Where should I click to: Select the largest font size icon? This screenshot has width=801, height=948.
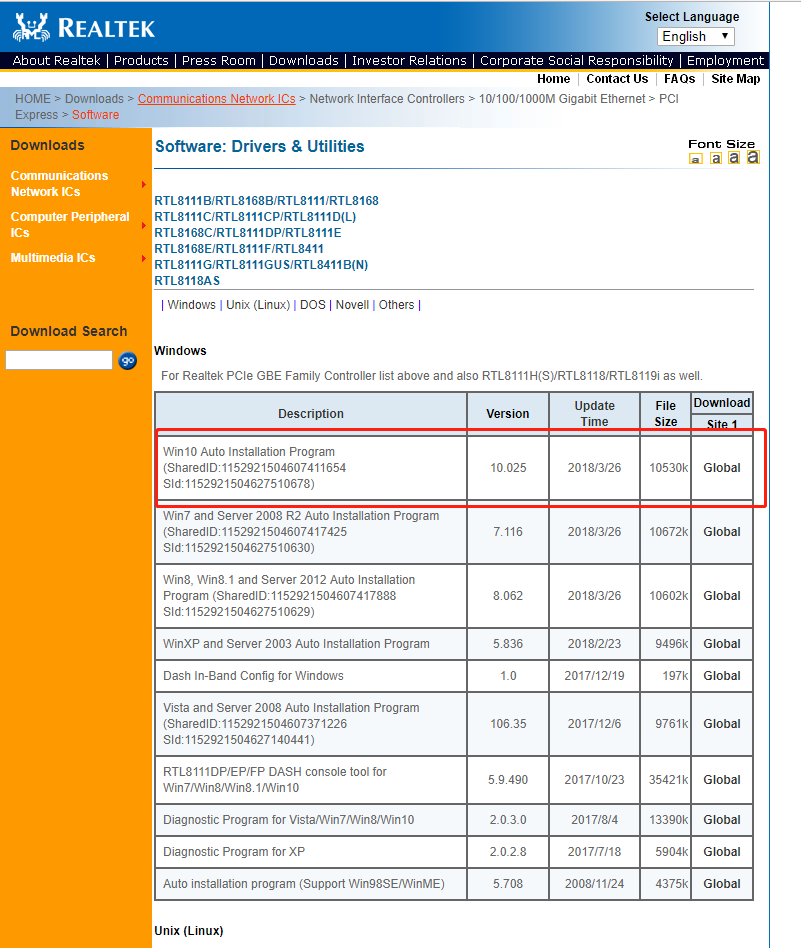[753, 157]
